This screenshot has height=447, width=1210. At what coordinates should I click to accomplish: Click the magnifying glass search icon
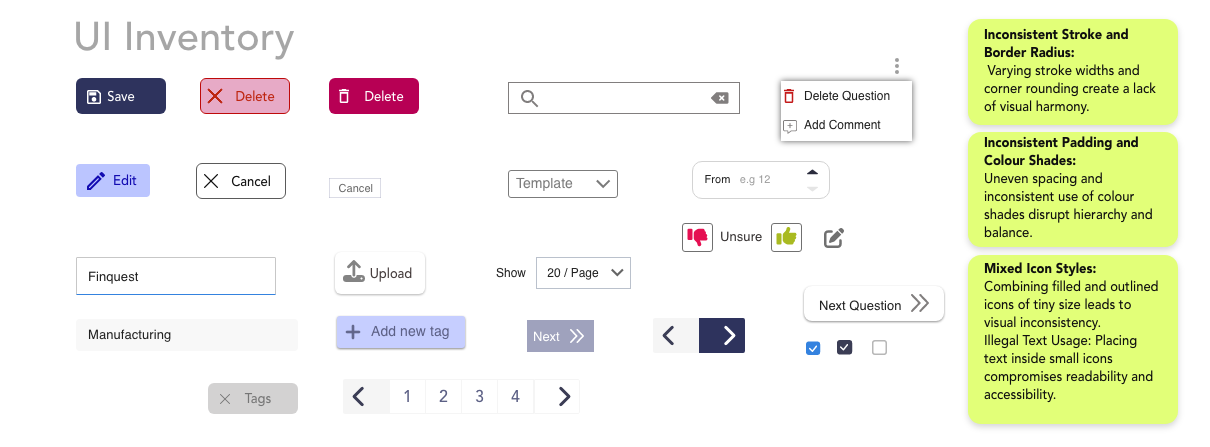click(530, 98)
